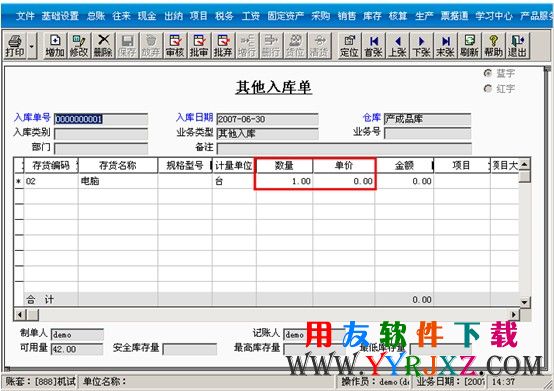Click the table scroll up arrow
554x391 pixels.
pyautogui.click(x=524, y=164)
